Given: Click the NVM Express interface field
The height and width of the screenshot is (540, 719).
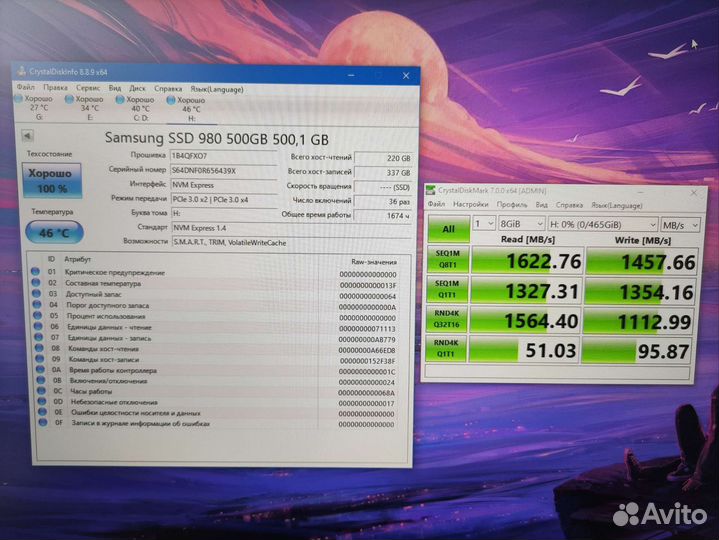Looking at the screenshot, I should point(223,185).
